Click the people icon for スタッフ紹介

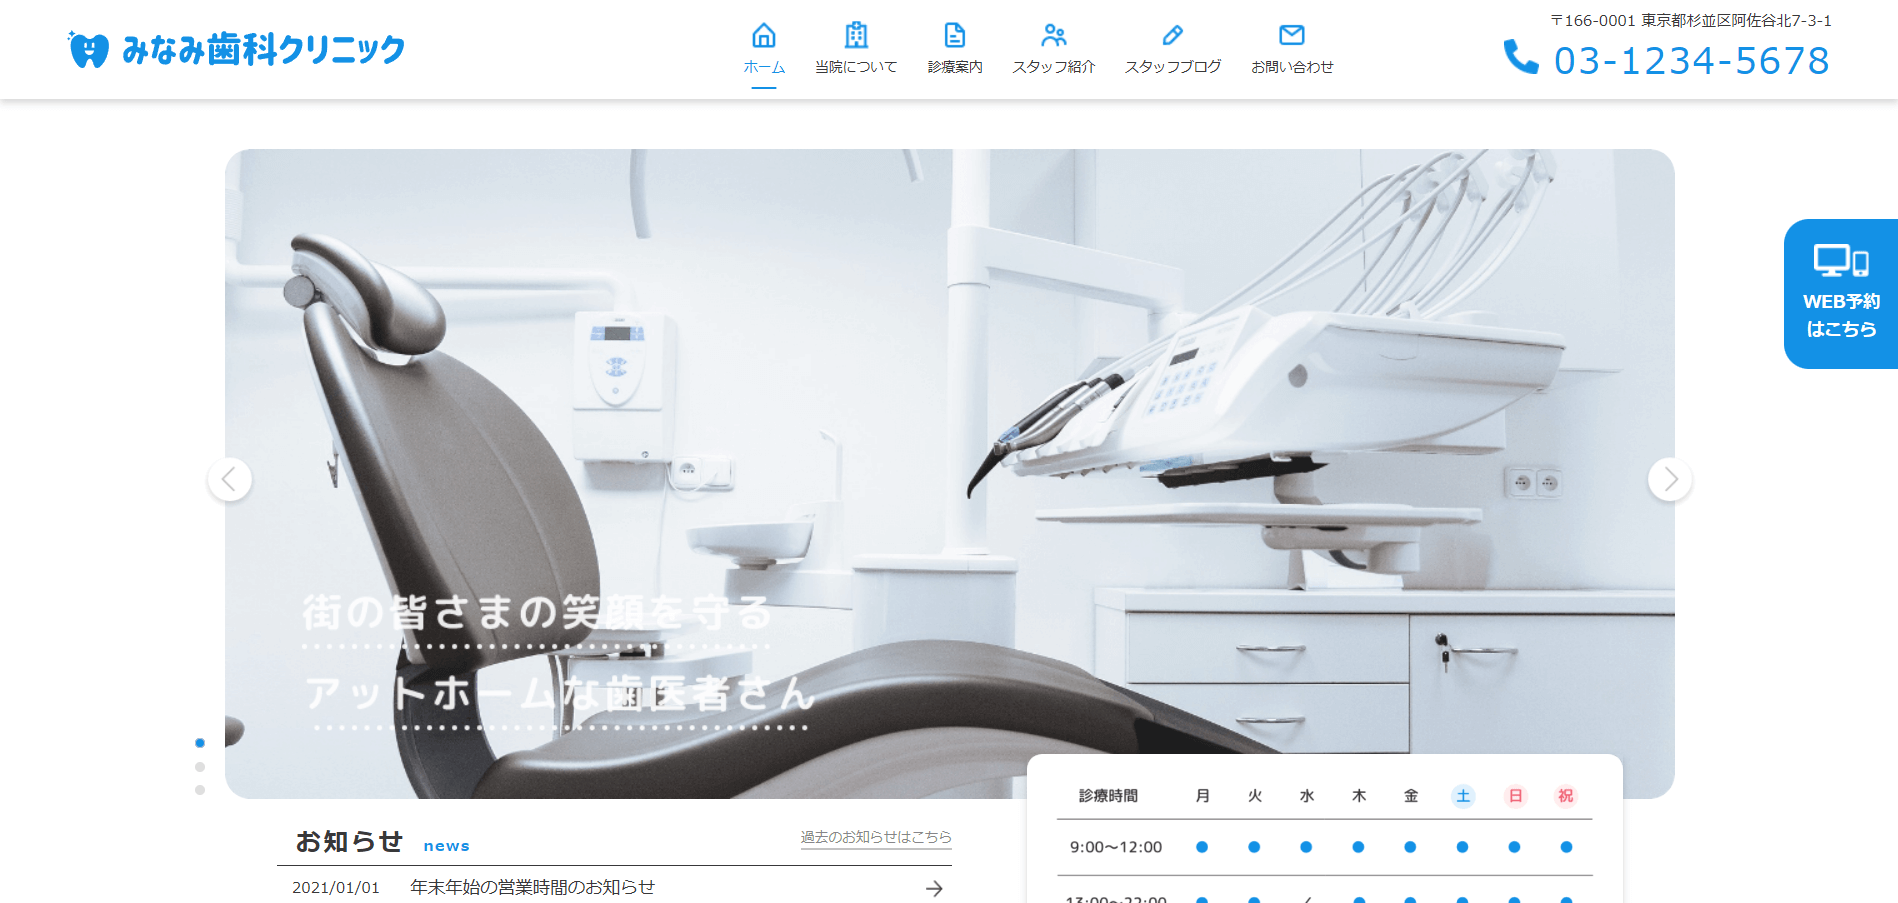tap(1054, 35)
